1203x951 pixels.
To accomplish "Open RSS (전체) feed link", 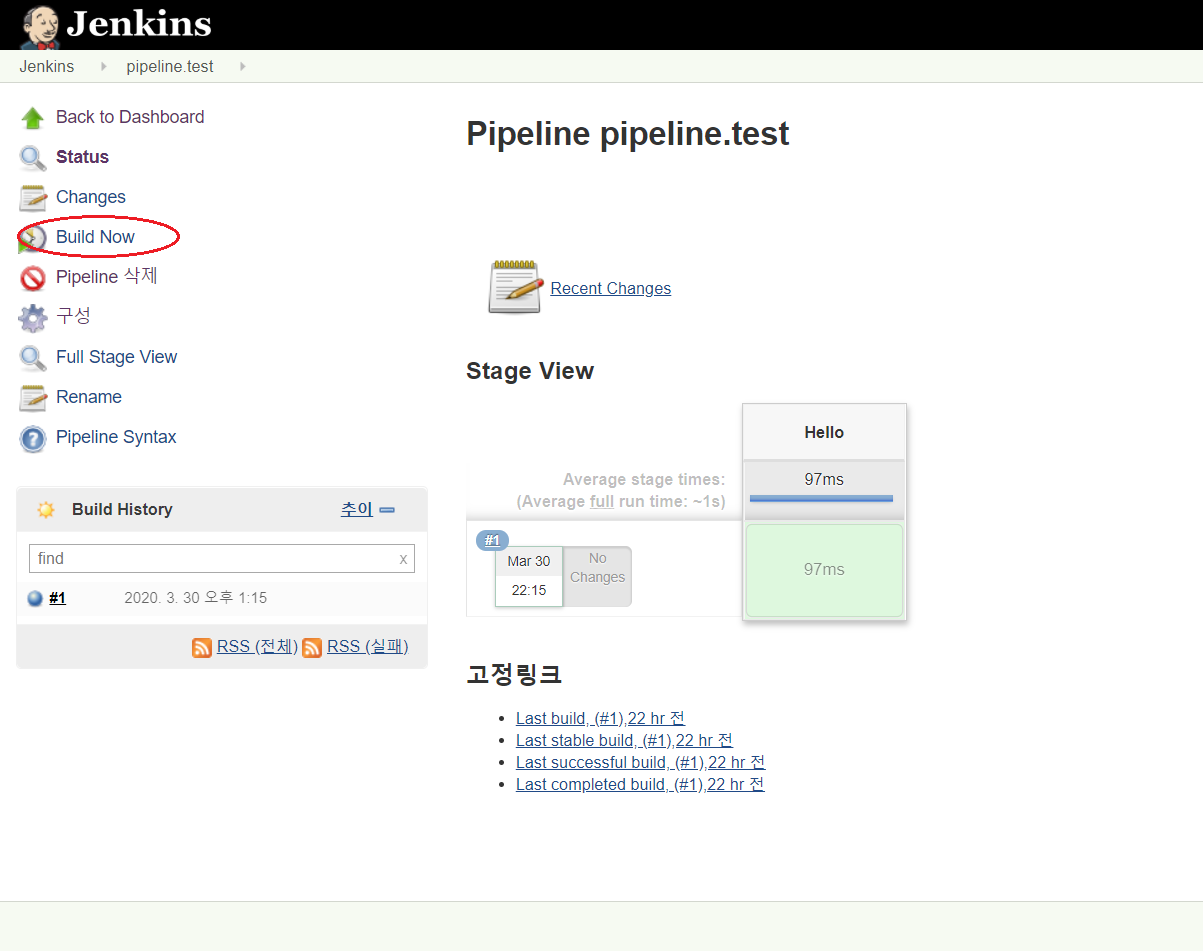I will [257, 647].
